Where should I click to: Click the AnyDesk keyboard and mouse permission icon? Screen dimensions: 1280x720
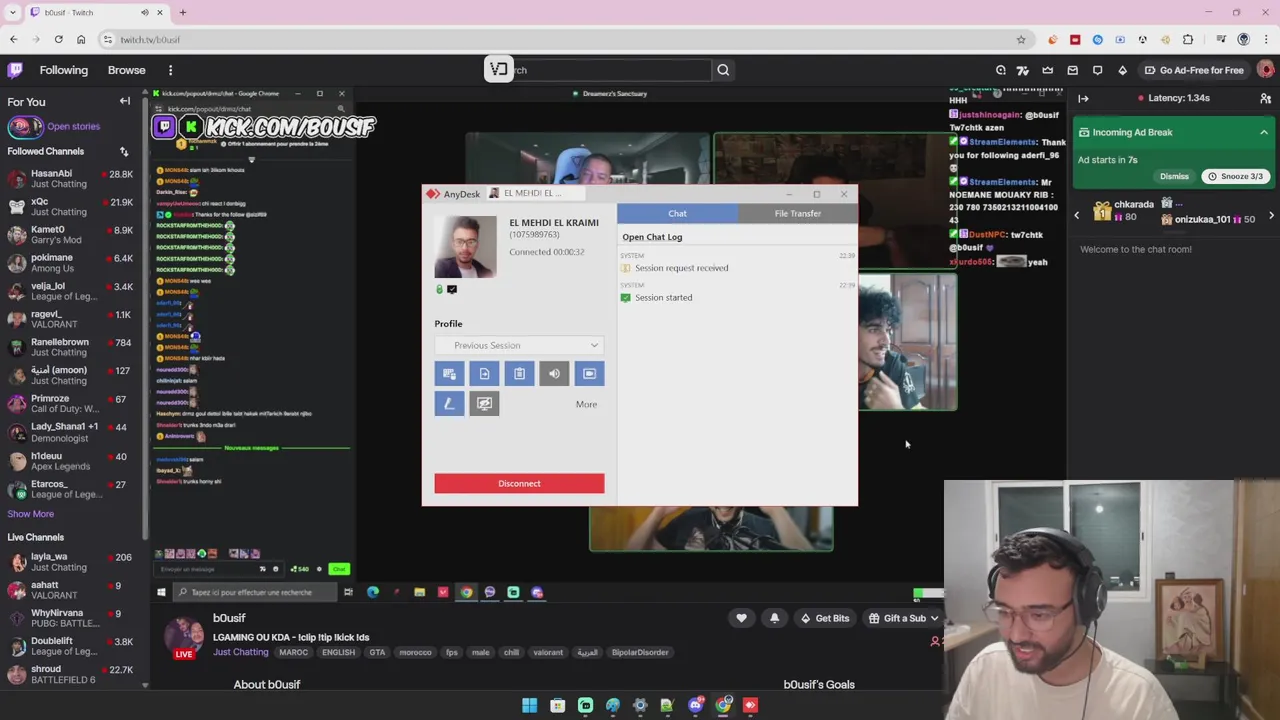click(449, 374)
